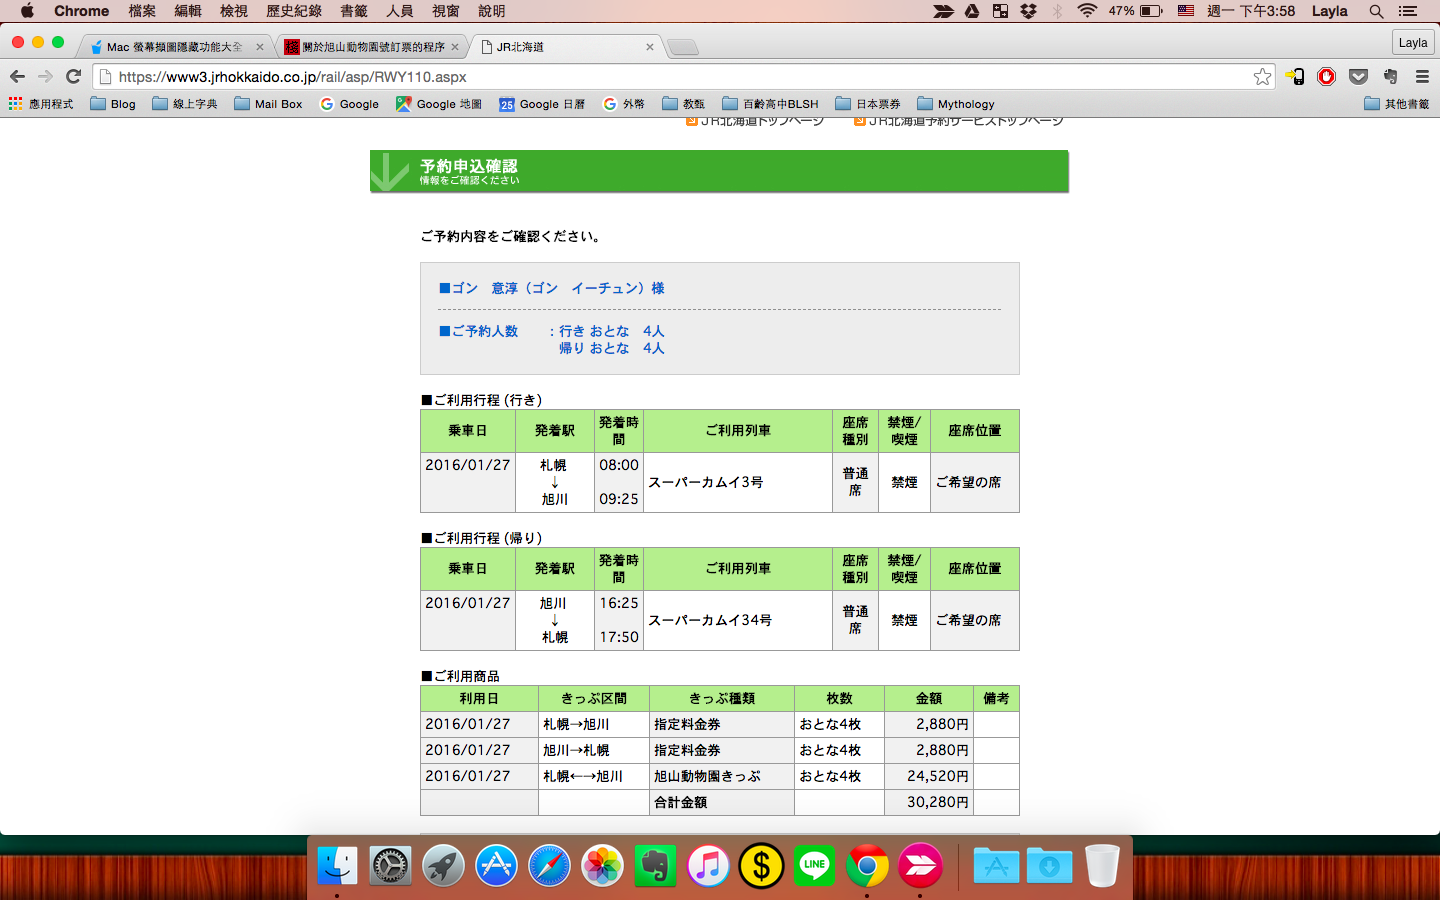This screenshot has height=900, width=1440.
Task: Open a new tab button
Action: click(x=682, y=47)
